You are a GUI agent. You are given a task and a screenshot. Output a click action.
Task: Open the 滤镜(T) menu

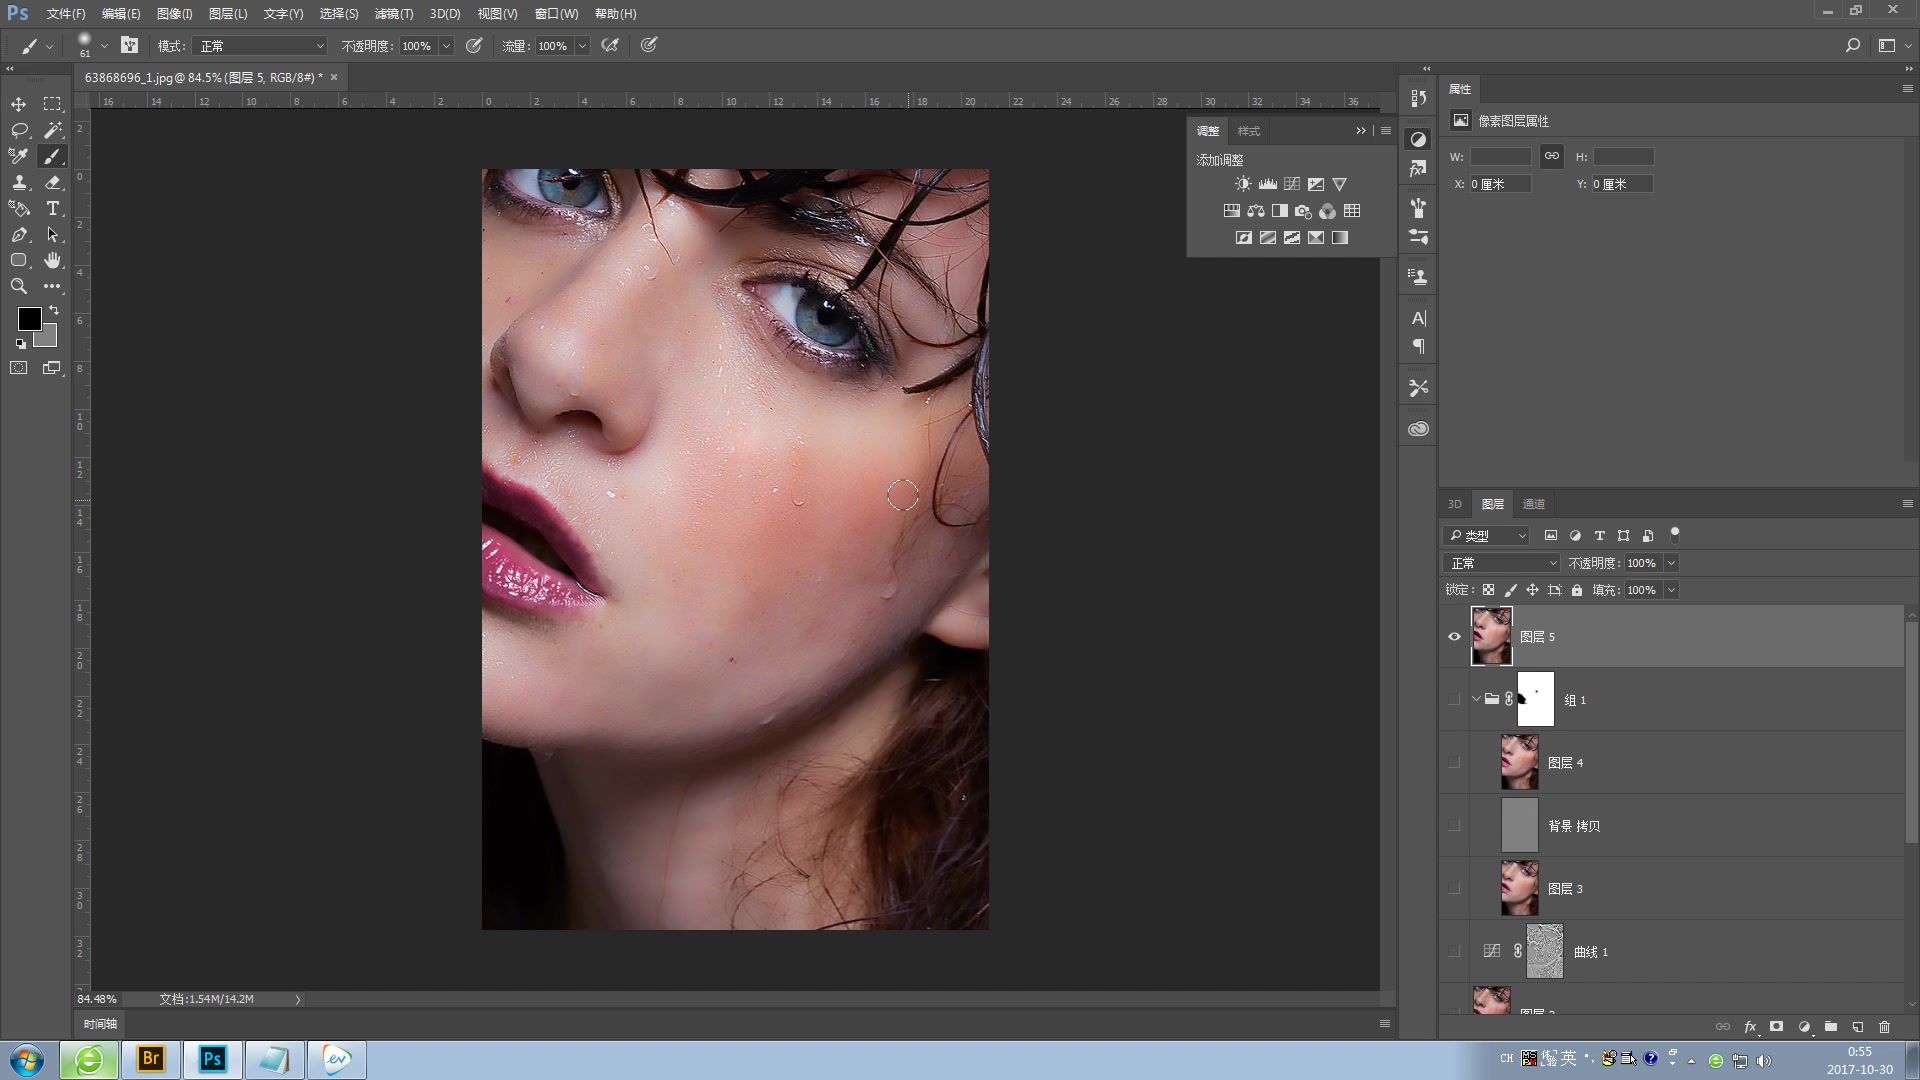click(x=393, y=14)
